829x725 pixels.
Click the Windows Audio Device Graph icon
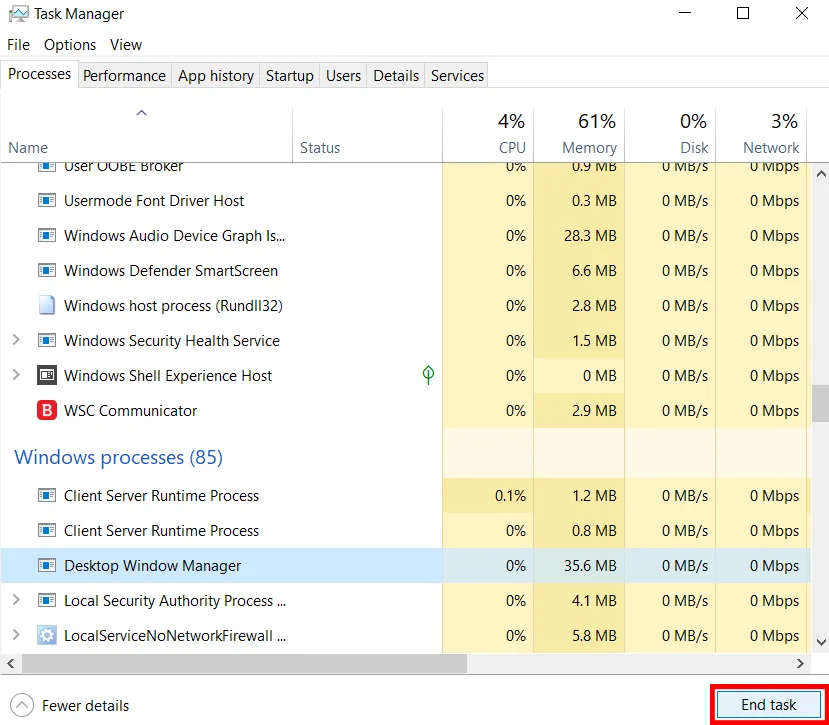coord(46,235)
